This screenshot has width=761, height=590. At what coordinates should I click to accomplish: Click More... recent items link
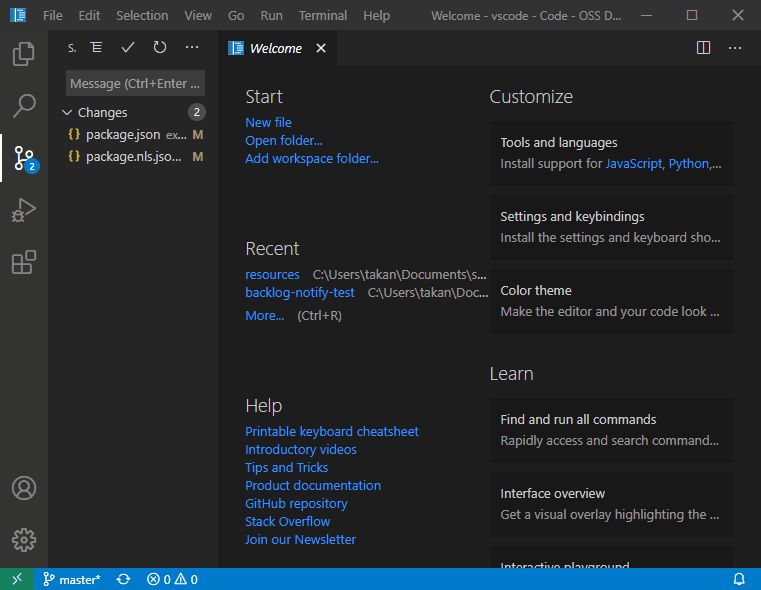pos(265,315)
